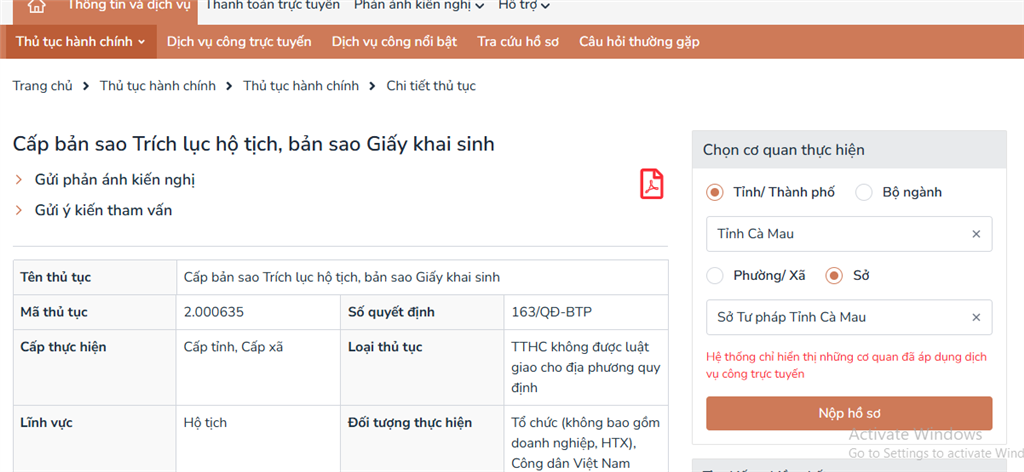This screenshot has height=472, width=1024.
Task: Select the Hộ tịch field value
Action: 205,423
